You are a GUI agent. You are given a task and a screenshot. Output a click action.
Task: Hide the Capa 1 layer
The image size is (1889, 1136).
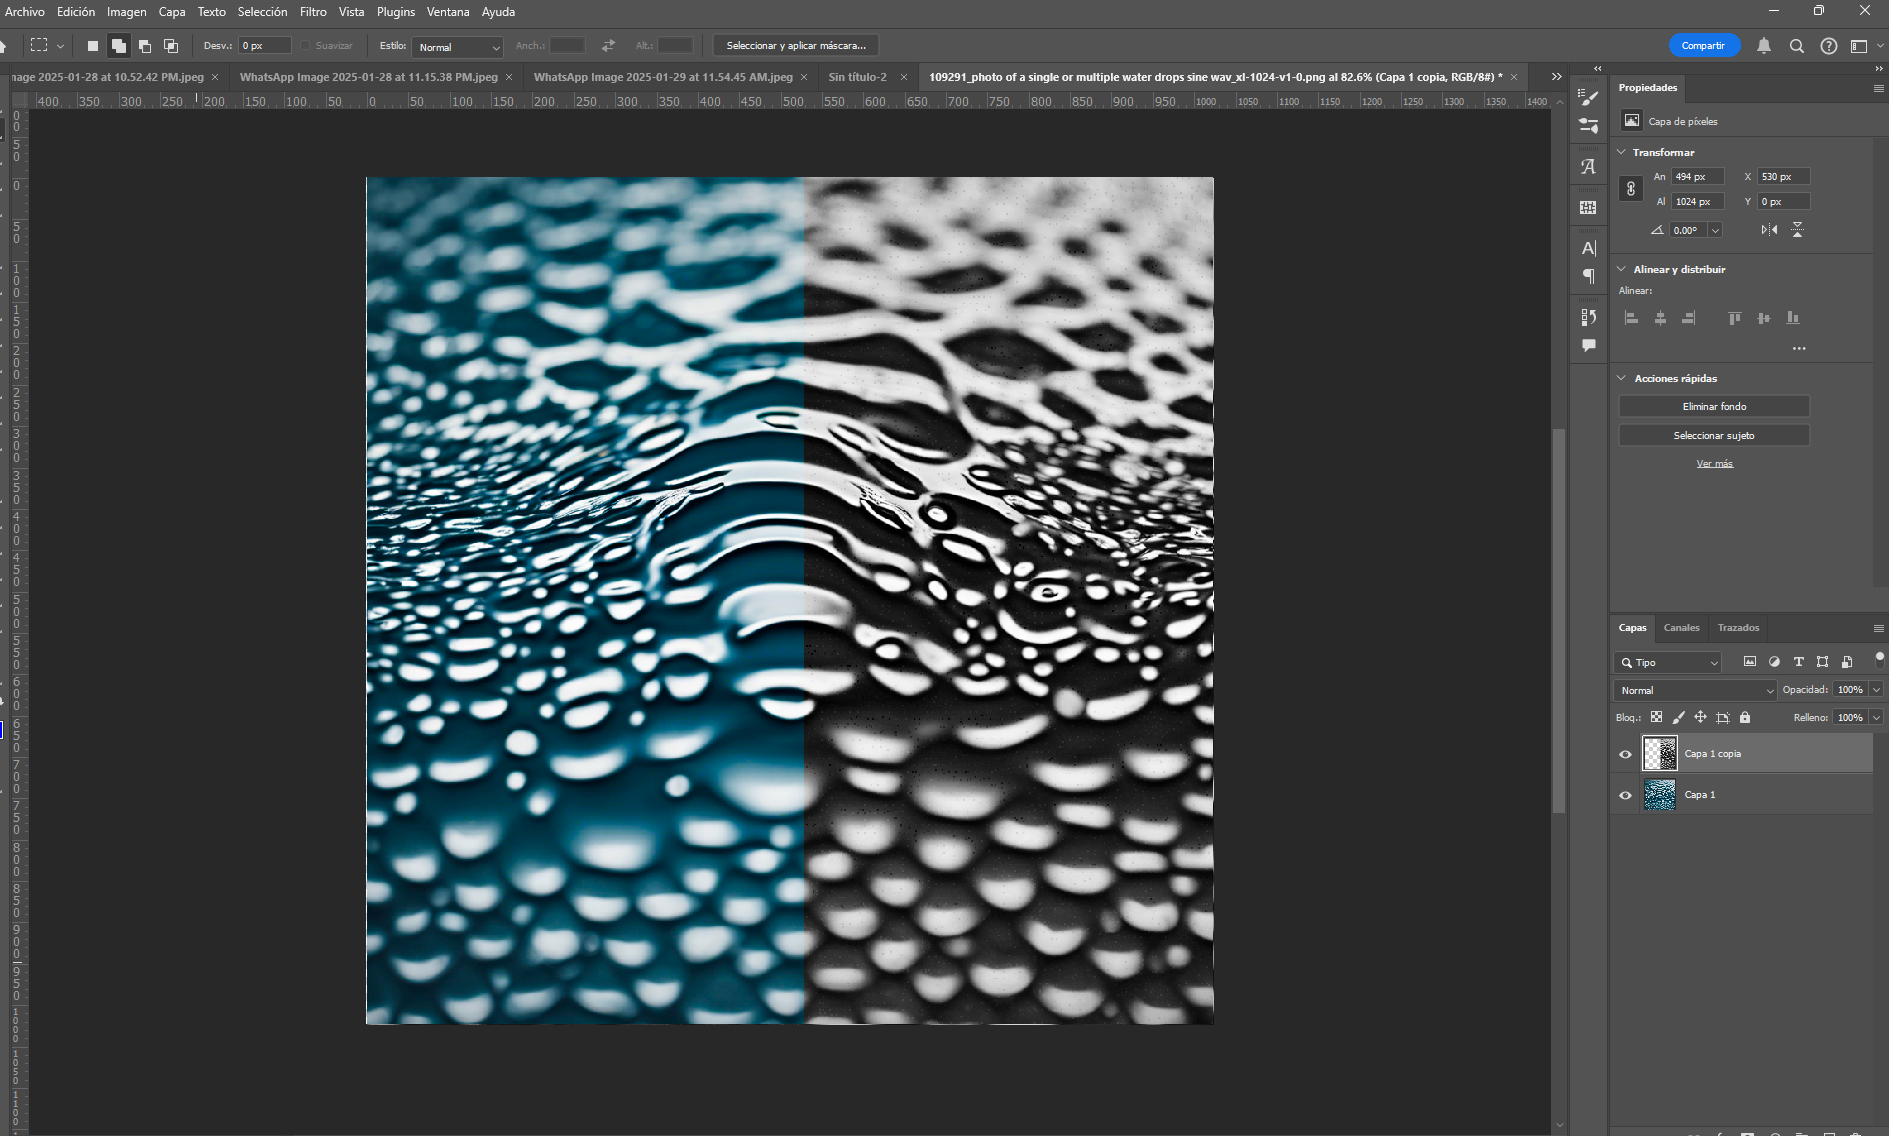(1625, 795)
